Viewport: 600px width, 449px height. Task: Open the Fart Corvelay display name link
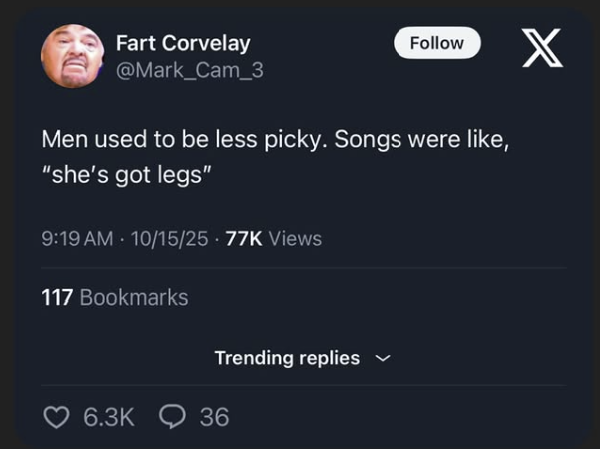pyautogui.click(x=183, y=43)
